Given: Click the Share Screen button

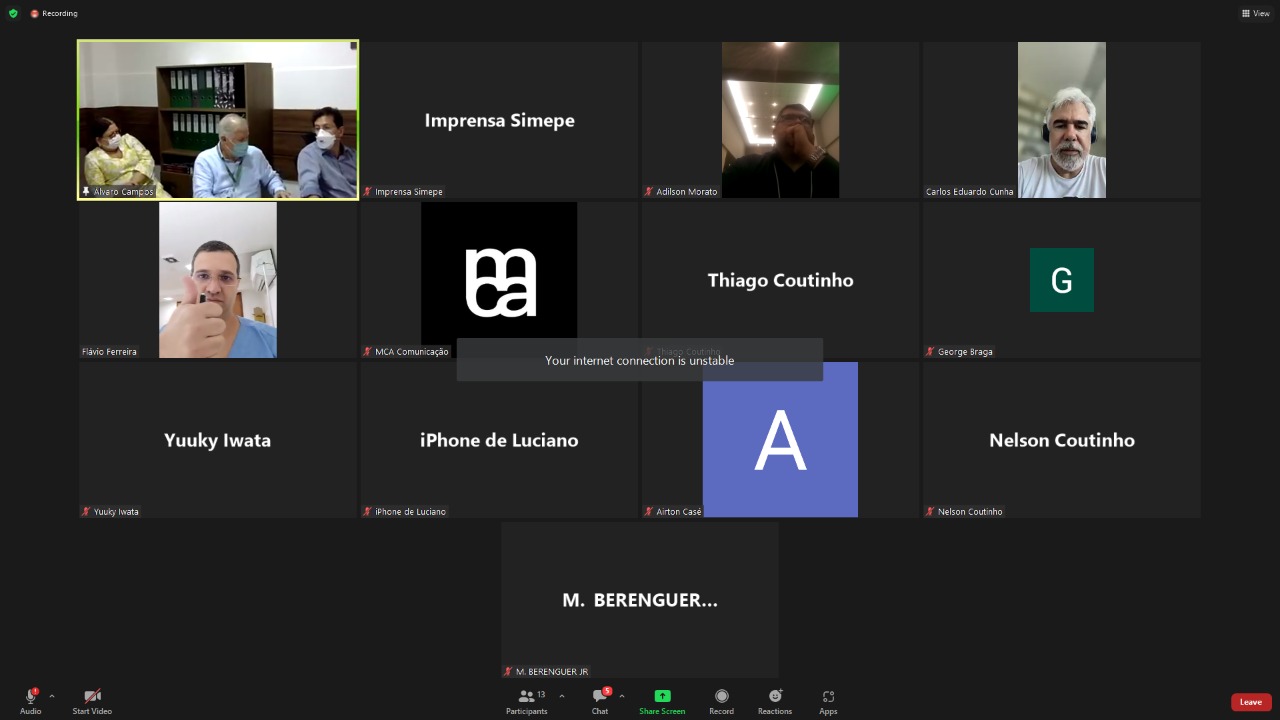Looking at the screenshot, I should [x=662, y=701].
